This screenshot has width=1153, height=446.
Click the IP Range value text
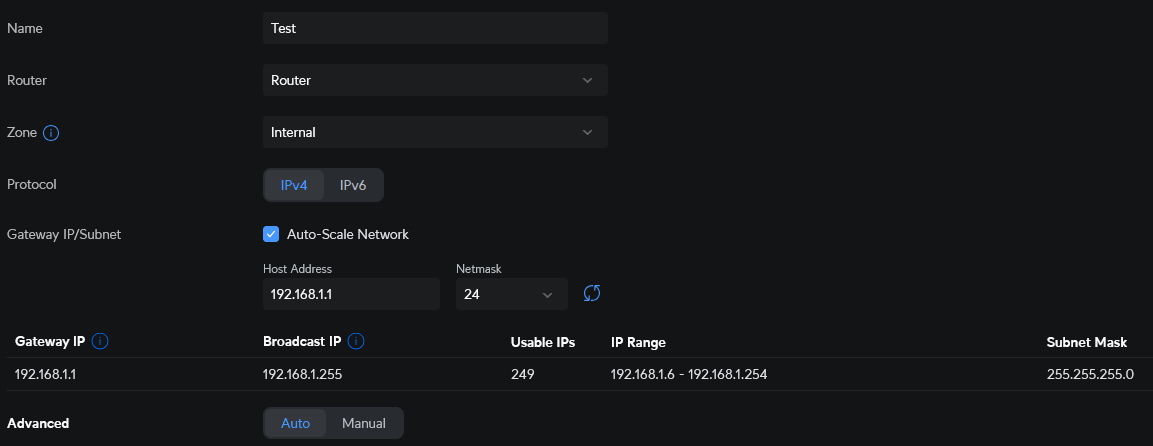coord(689,374)
